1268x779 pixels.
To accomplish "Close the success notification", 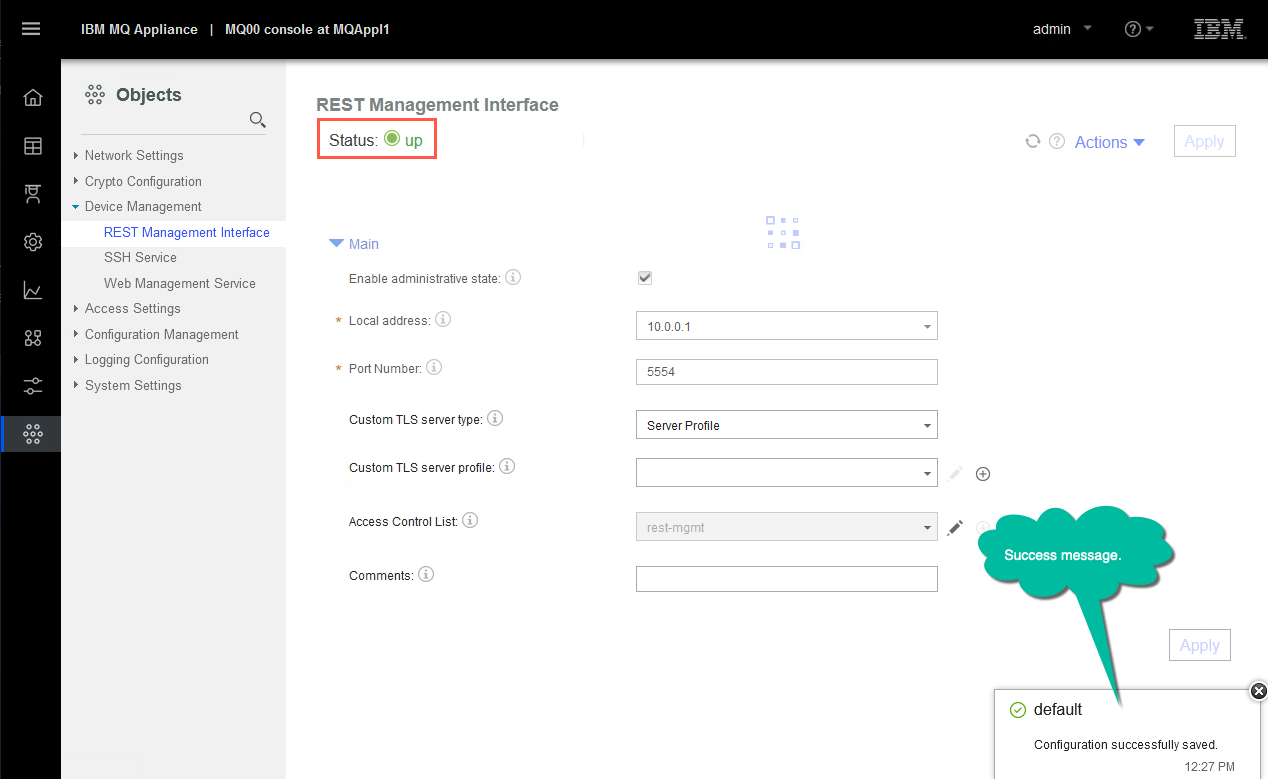I will [x=1259, y=691].
